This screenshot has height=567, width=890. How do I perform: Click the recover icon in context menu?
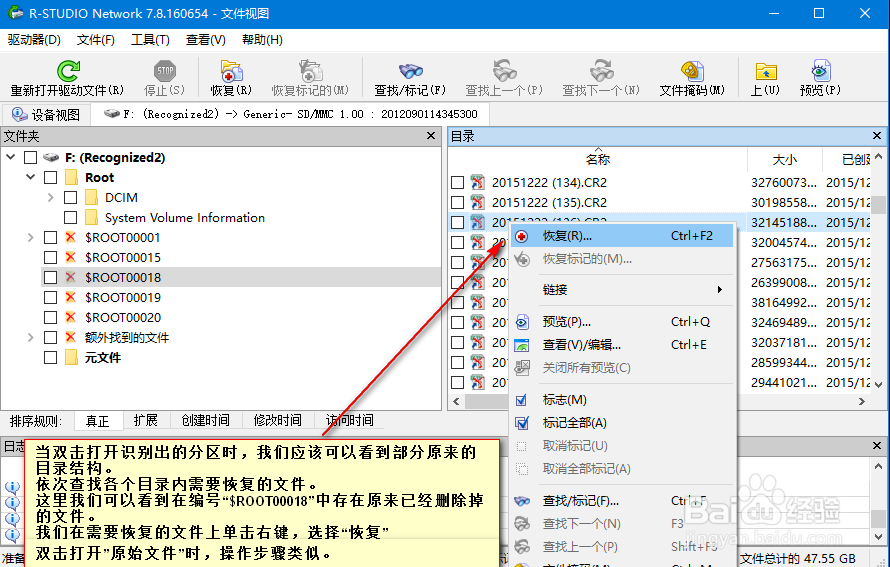(x=522, y=236)
